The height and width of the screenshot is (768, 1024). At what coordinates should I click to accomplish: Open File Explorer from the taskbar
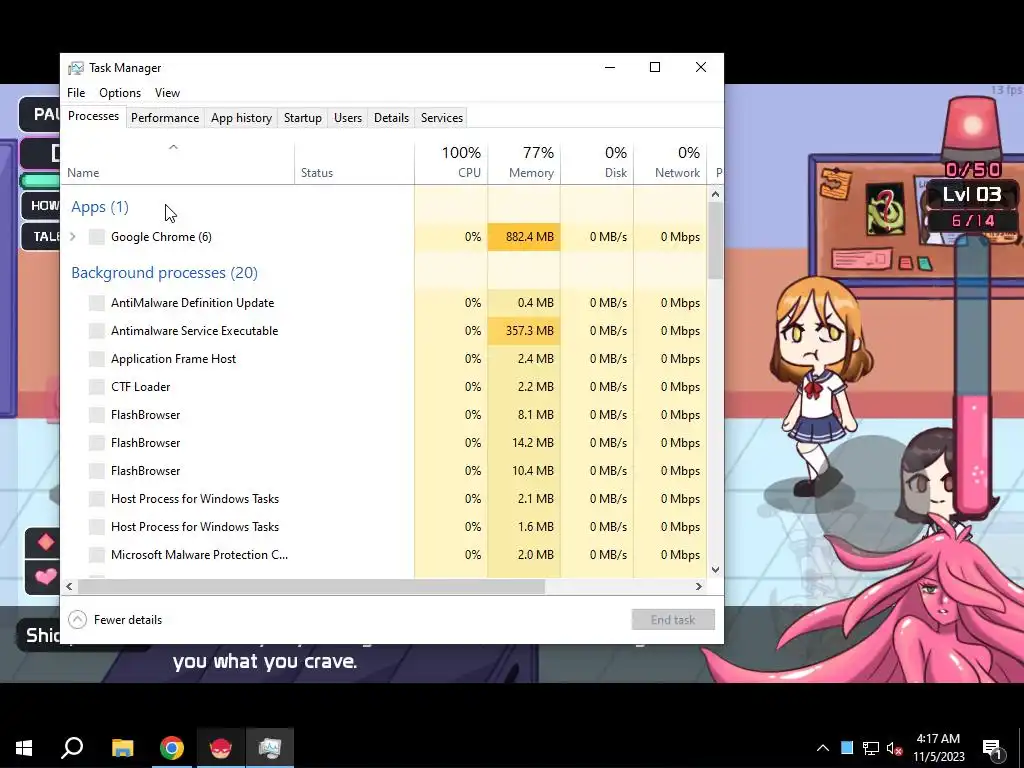pos(122,748)
